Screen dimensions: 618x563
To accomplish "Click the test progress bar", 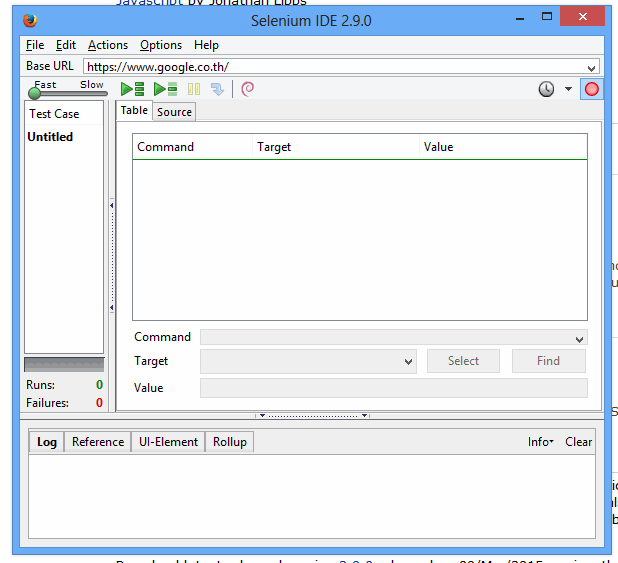I will coord(64,365).
